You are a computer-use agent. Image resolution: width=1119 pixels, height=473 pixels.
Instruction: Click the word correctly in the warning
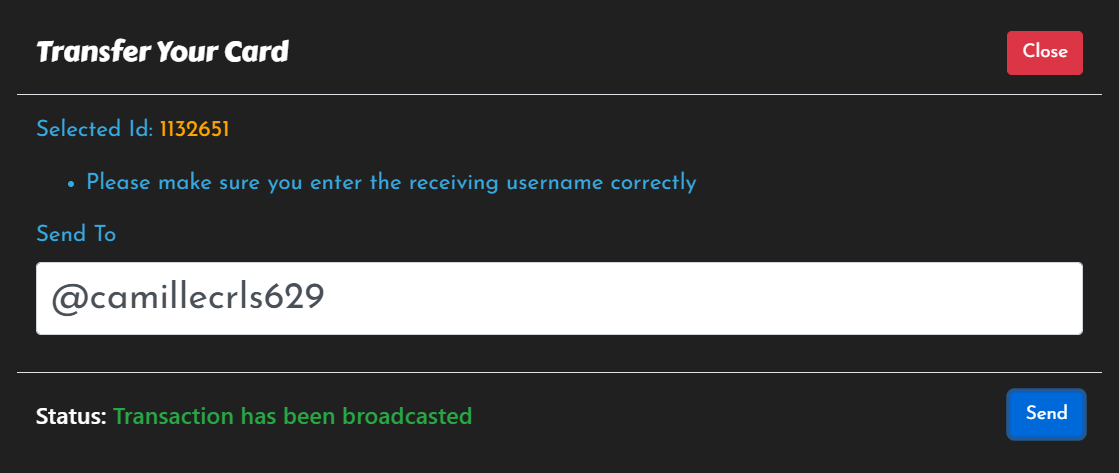(x=653, y=183)
